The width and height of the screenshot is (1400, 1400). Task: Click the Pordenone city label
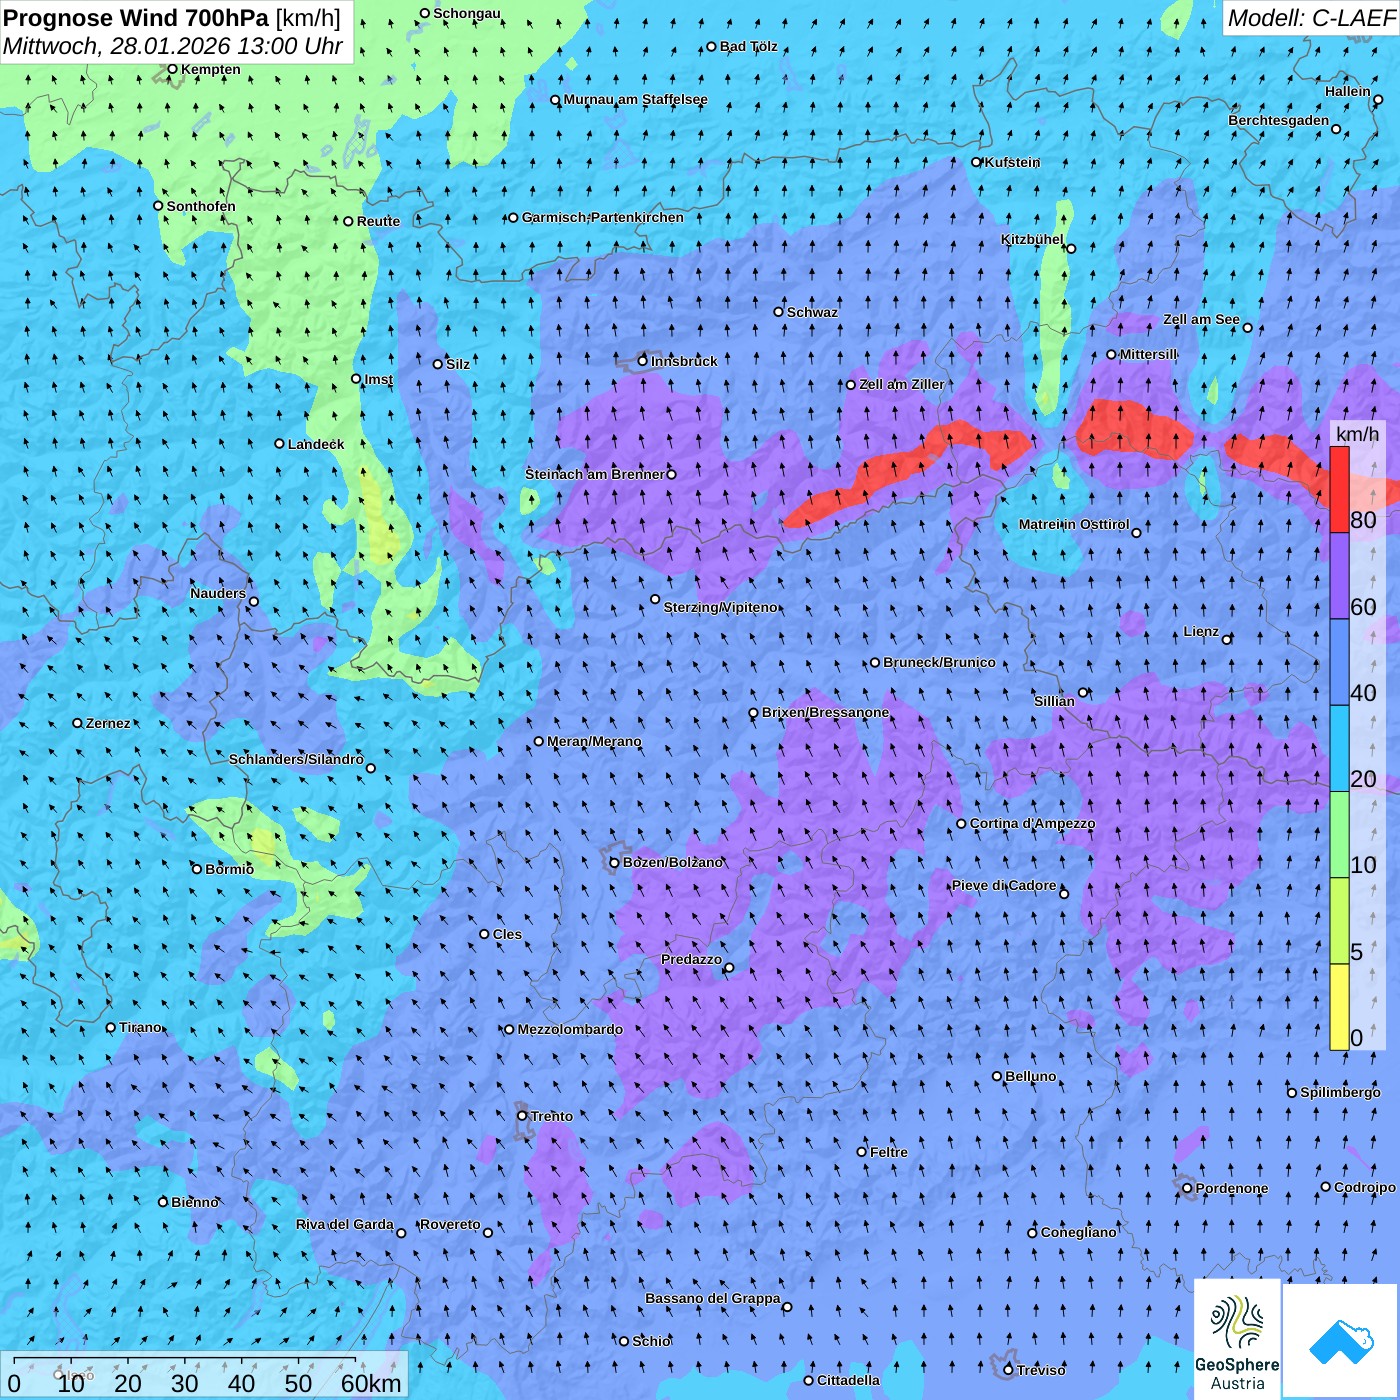(1231, 1188)
